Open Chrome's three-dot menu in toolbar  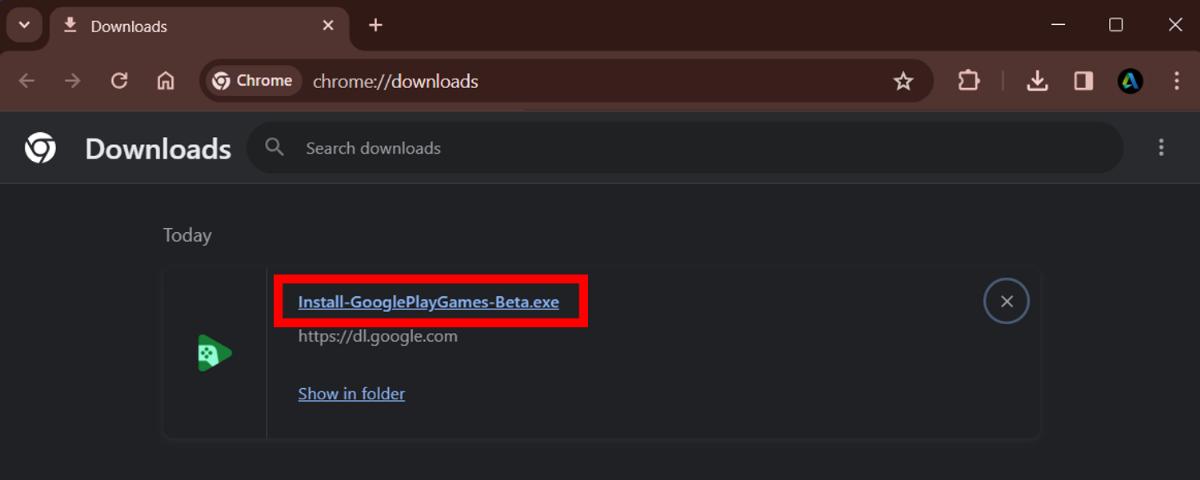click(x=1175, y=81)
